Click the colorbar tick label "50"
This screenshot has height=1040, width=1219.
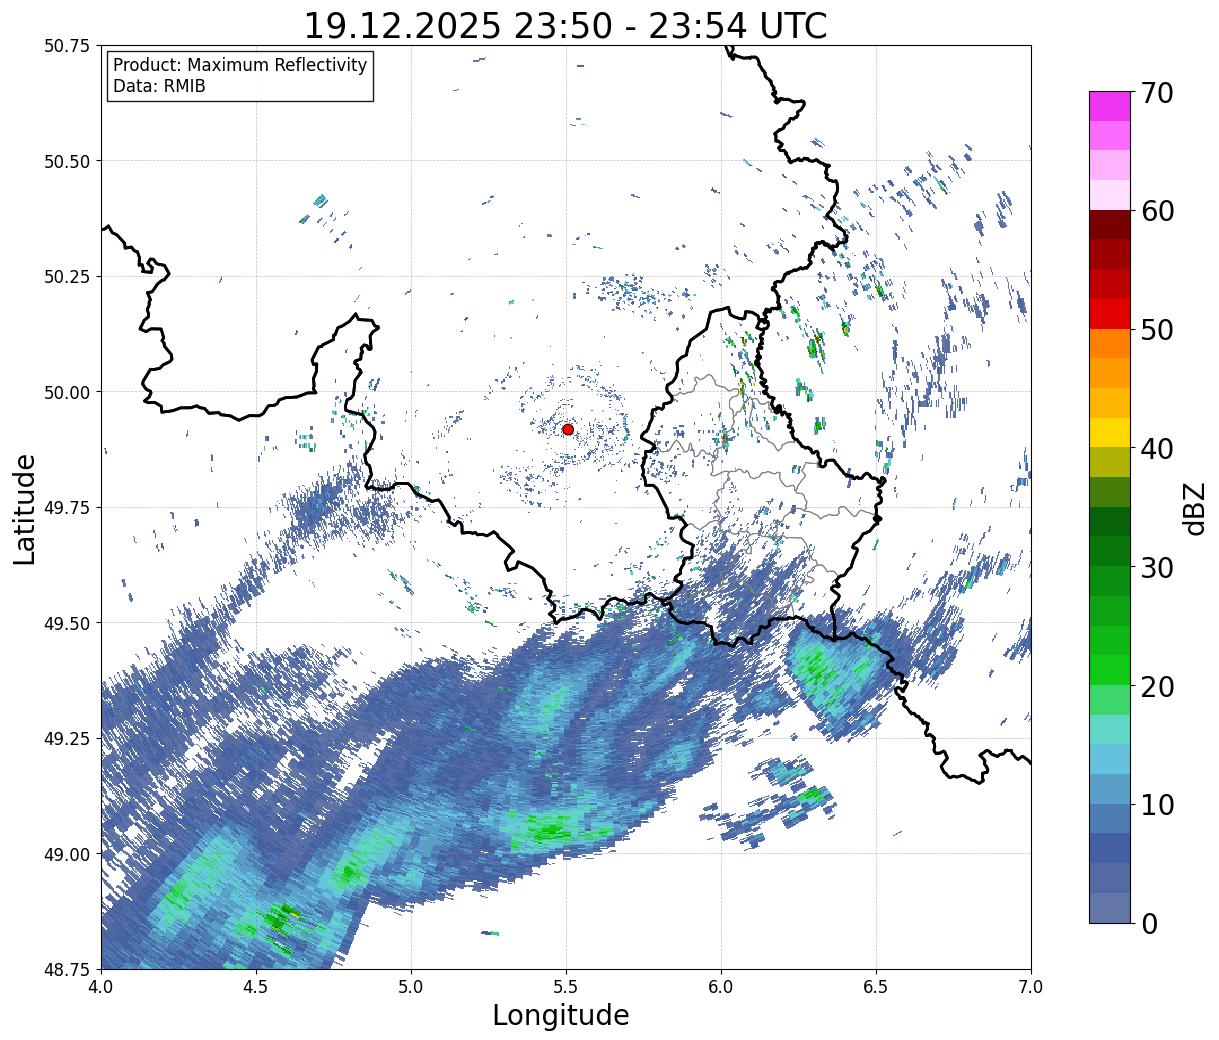(x=1157, y=330)
